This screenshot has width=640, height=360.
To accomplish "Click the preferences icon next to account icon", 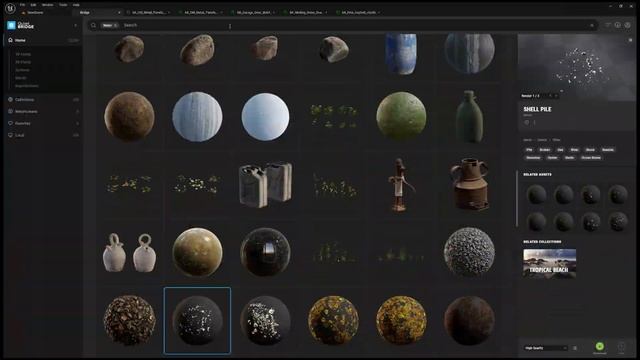I will click(x=618, y=25).
